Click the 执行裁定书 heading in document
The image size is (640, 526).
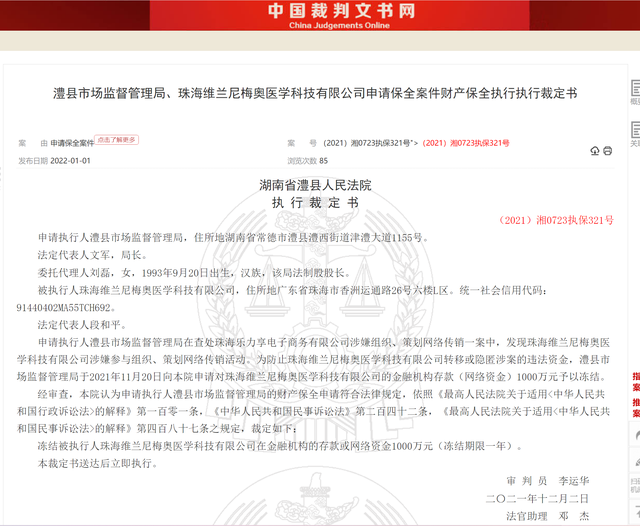pos(314,202)
